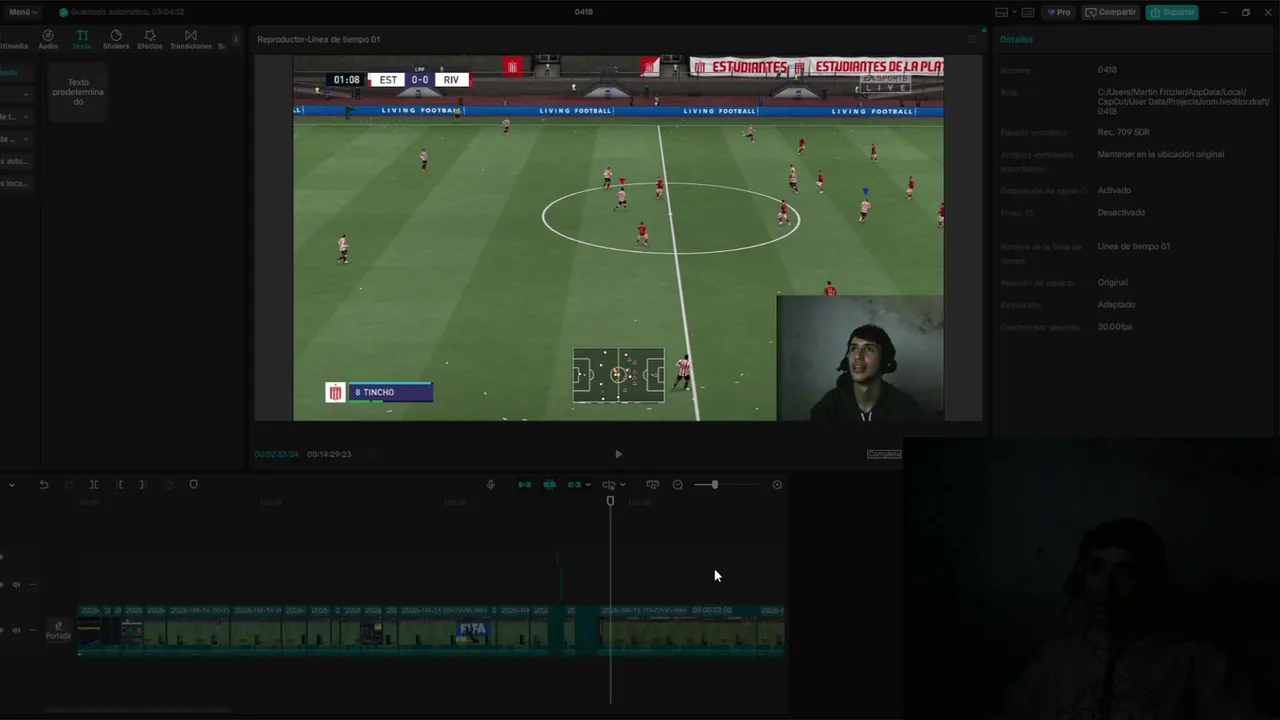1280x720 pixels.
Task: Zoom in the timeline
Action: 777,485
